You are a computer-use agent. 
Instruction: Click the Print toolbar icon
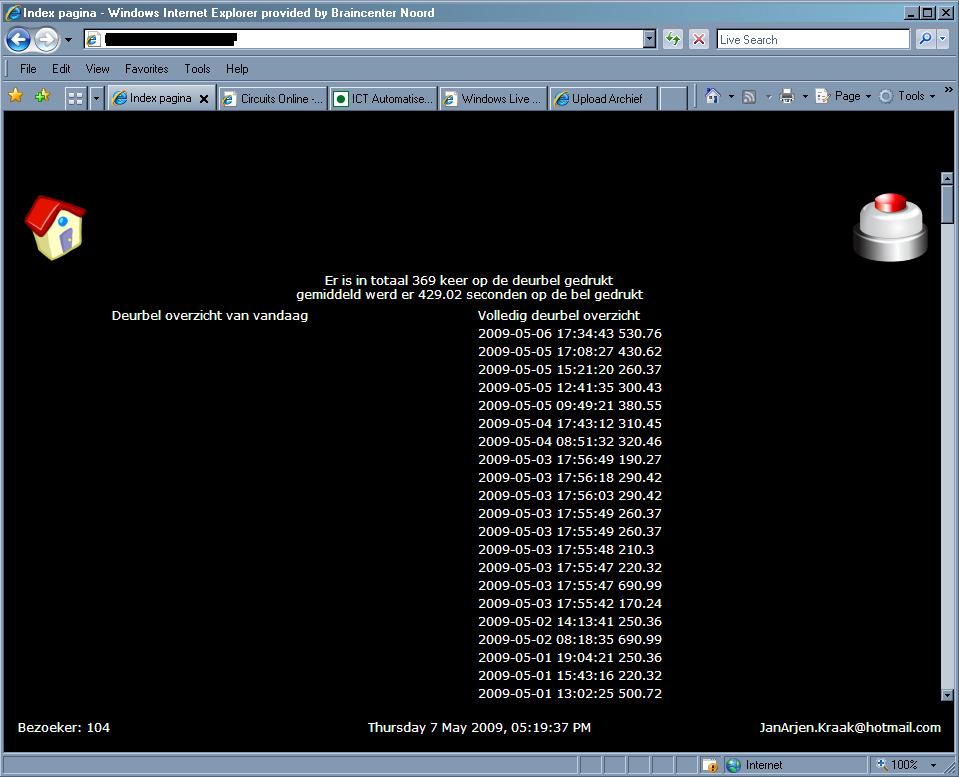(787, 97)
